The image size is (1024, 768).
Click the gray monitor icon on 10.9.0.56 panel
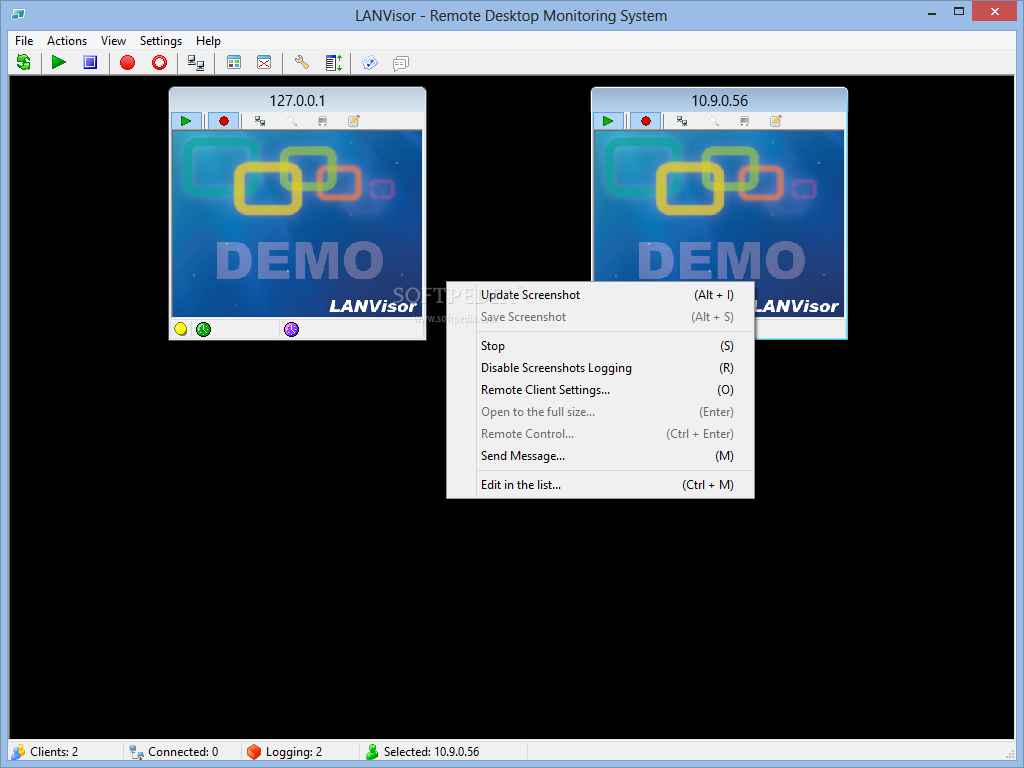(x=744, y=121)
